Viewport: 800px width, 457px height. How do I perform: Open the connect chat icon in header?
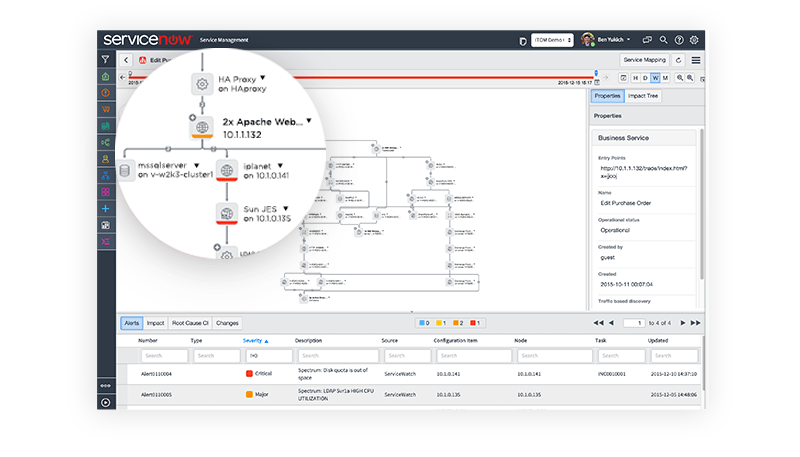point(647,40)
